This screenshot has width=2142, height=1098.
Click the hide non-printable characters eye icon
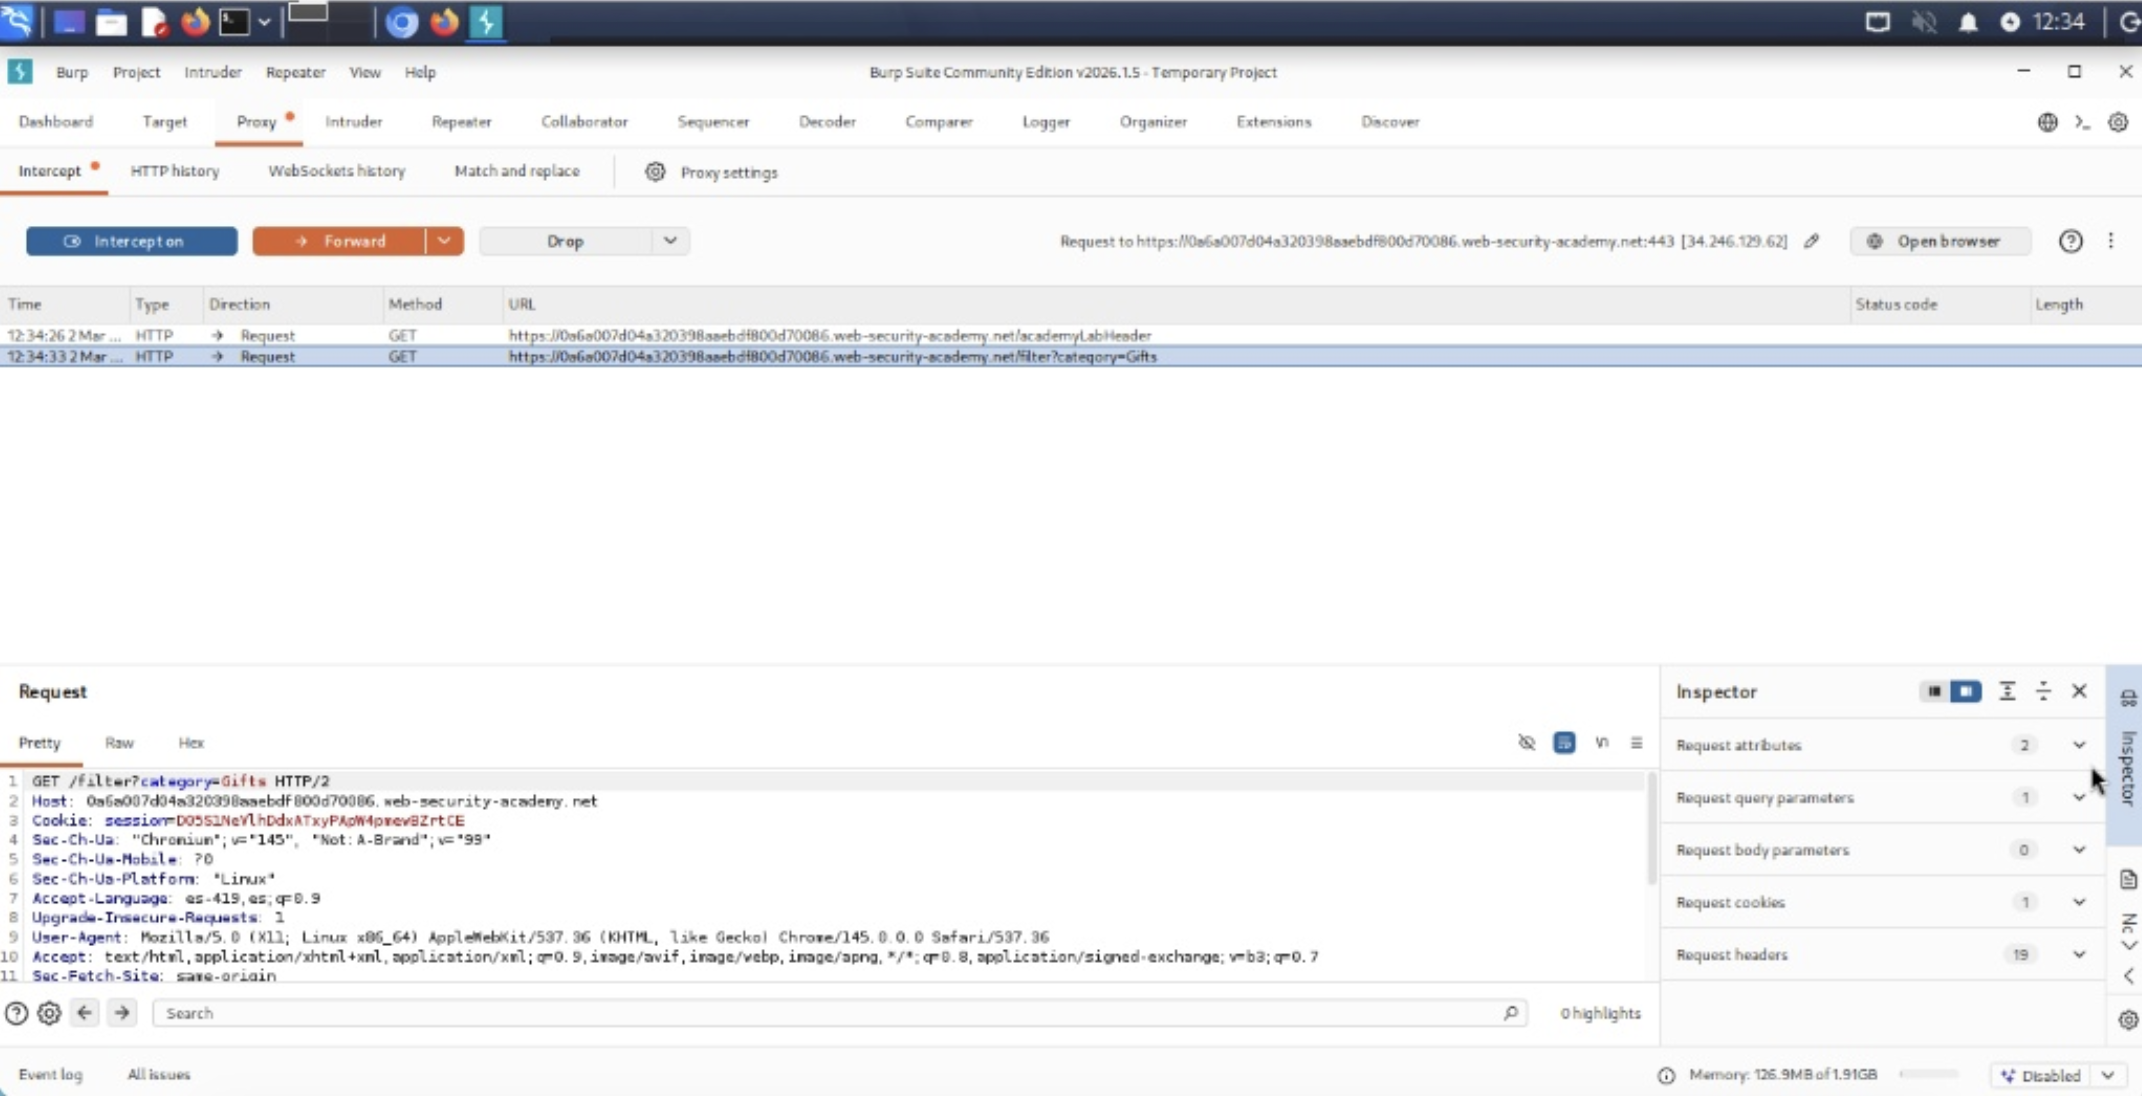tap(1526, 743)
